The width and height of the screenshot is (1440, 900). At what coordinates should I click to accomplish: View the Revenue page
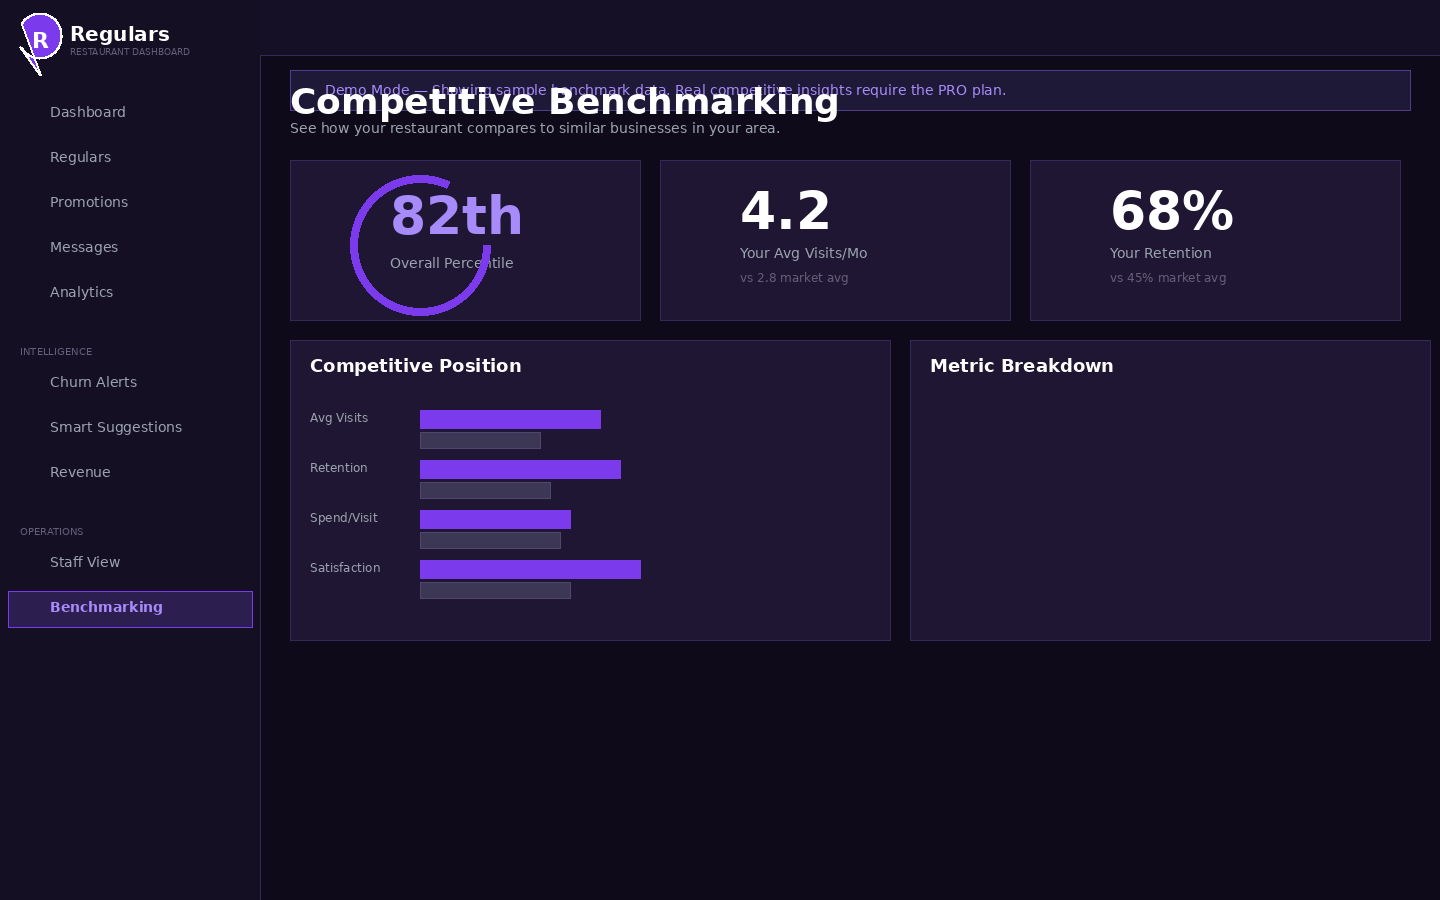point(80,472)
